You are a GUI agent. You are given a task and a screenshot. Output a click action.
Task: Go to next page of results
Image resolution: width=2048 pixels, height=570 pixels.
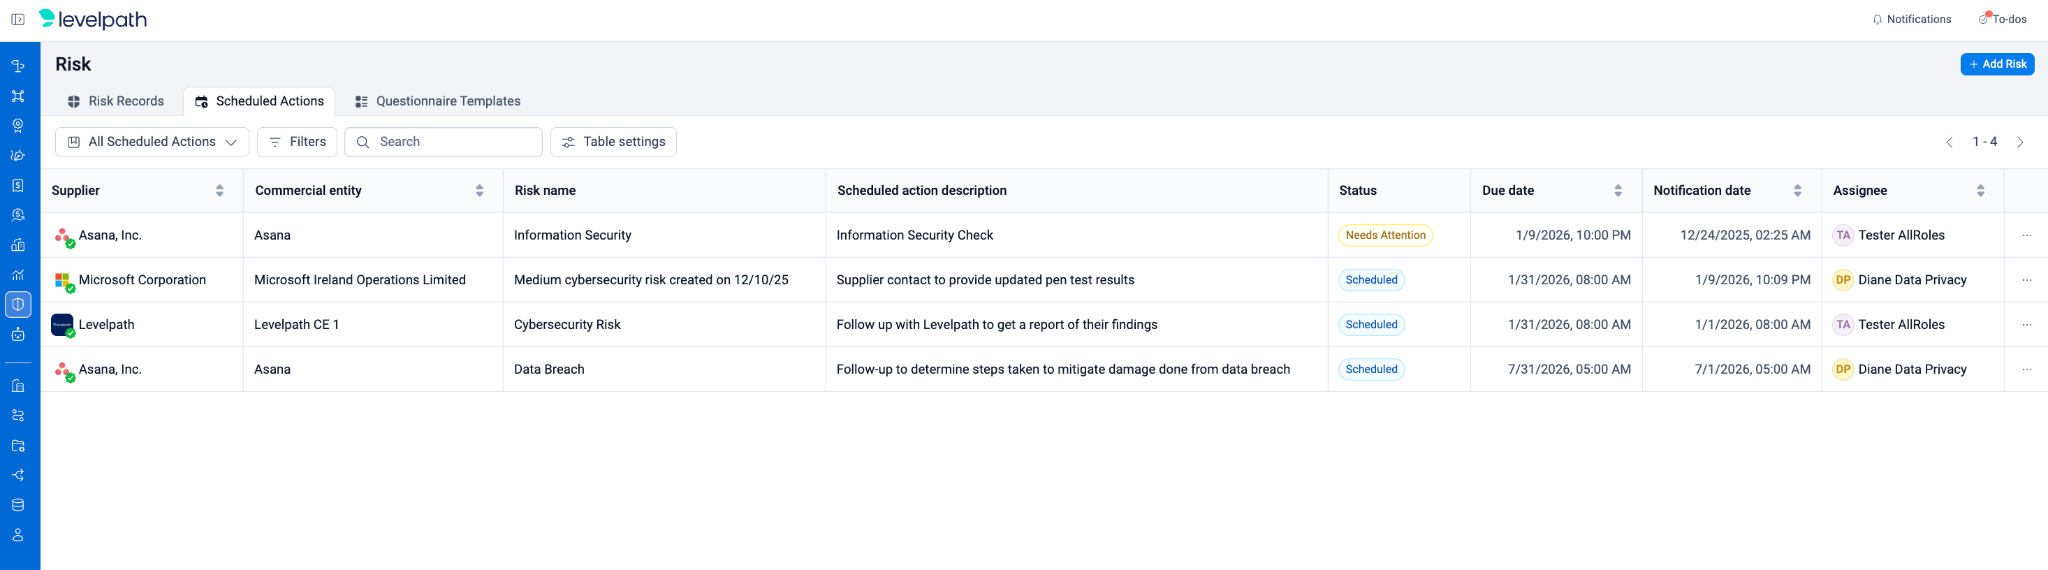pos(2020,142)
